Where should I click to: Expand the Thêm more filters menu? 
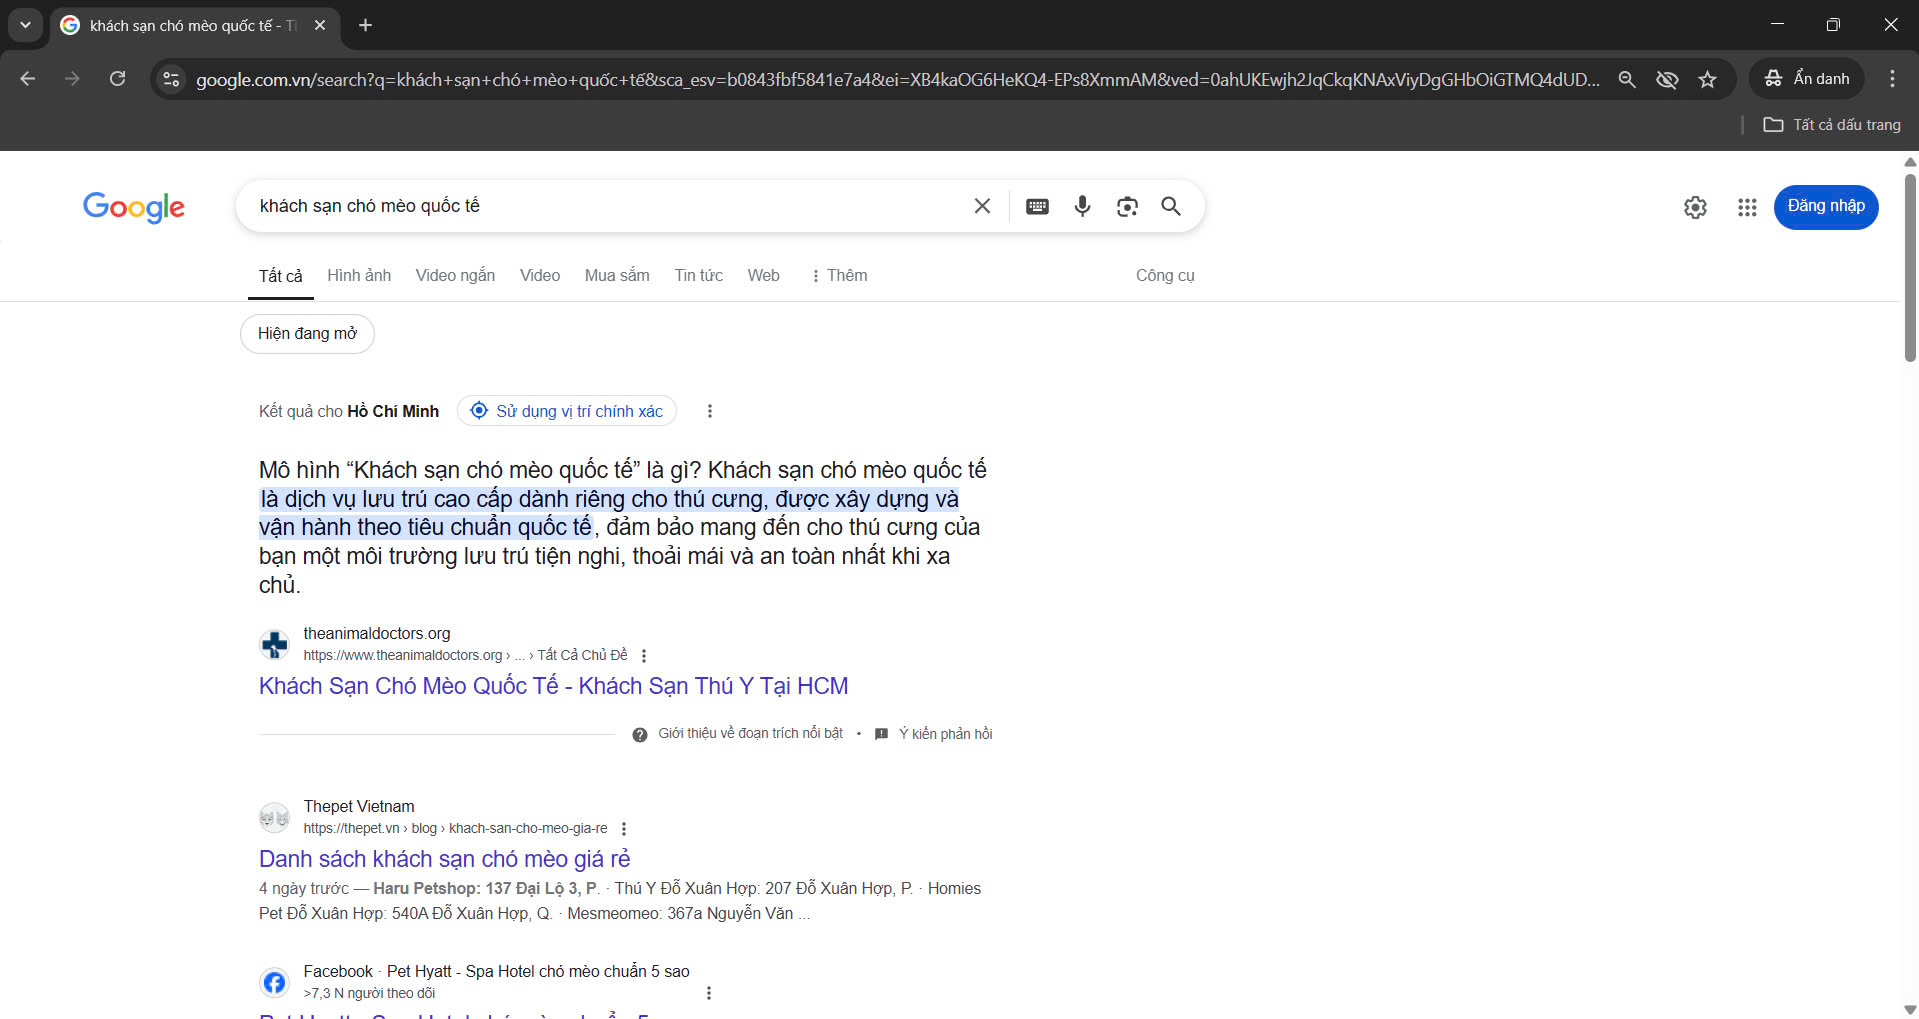[x=838, y=276]
